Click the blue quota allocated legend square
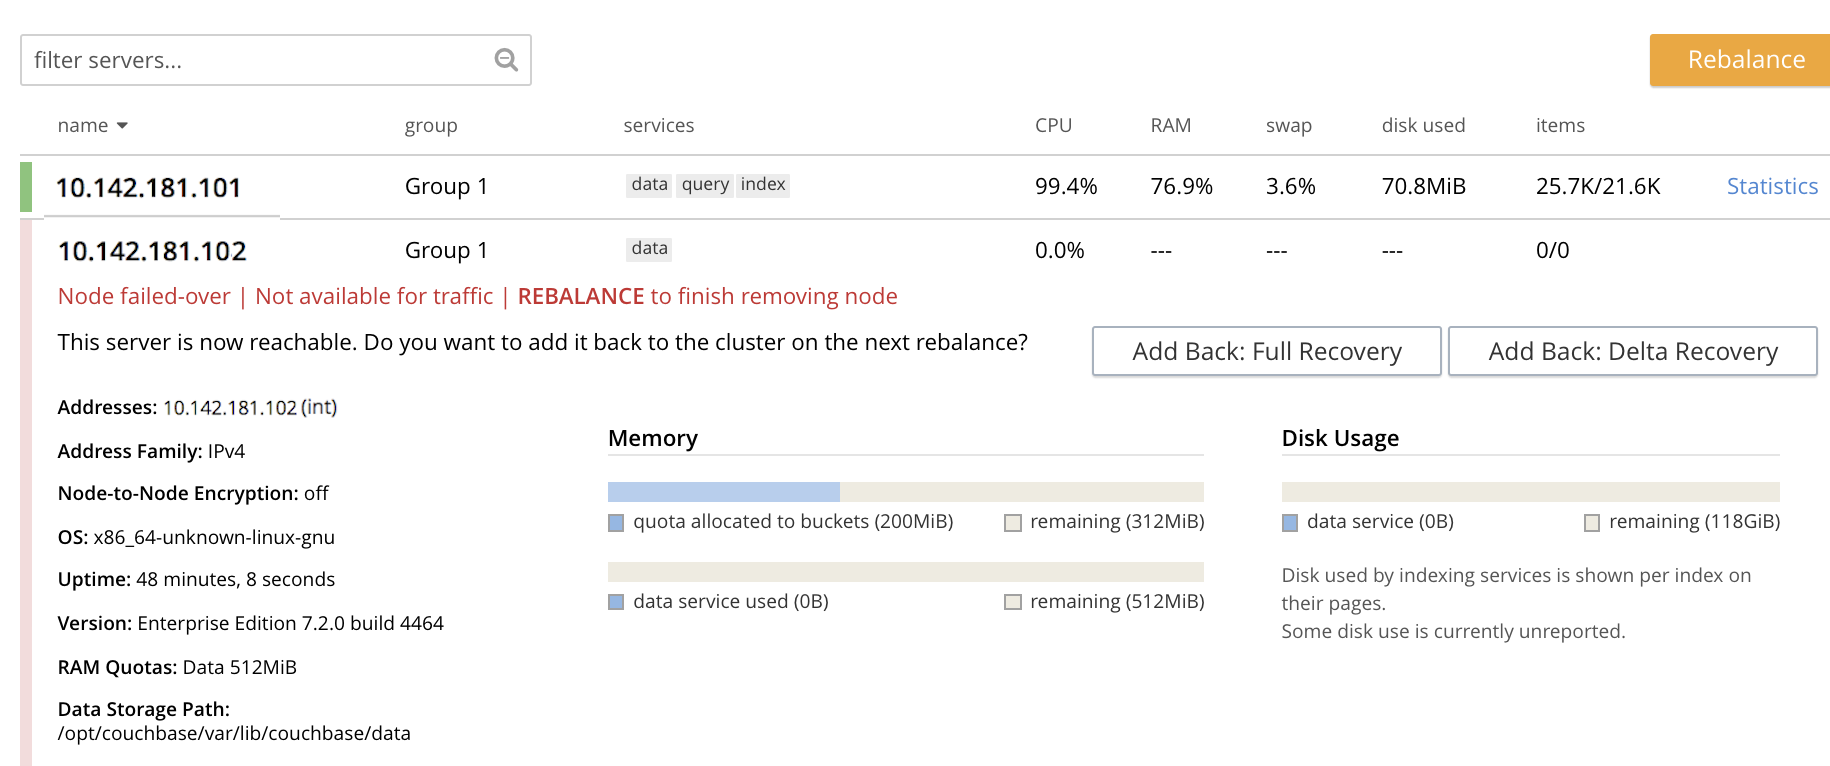Screen dimensions: 1830x766 (x=616, y=522)
